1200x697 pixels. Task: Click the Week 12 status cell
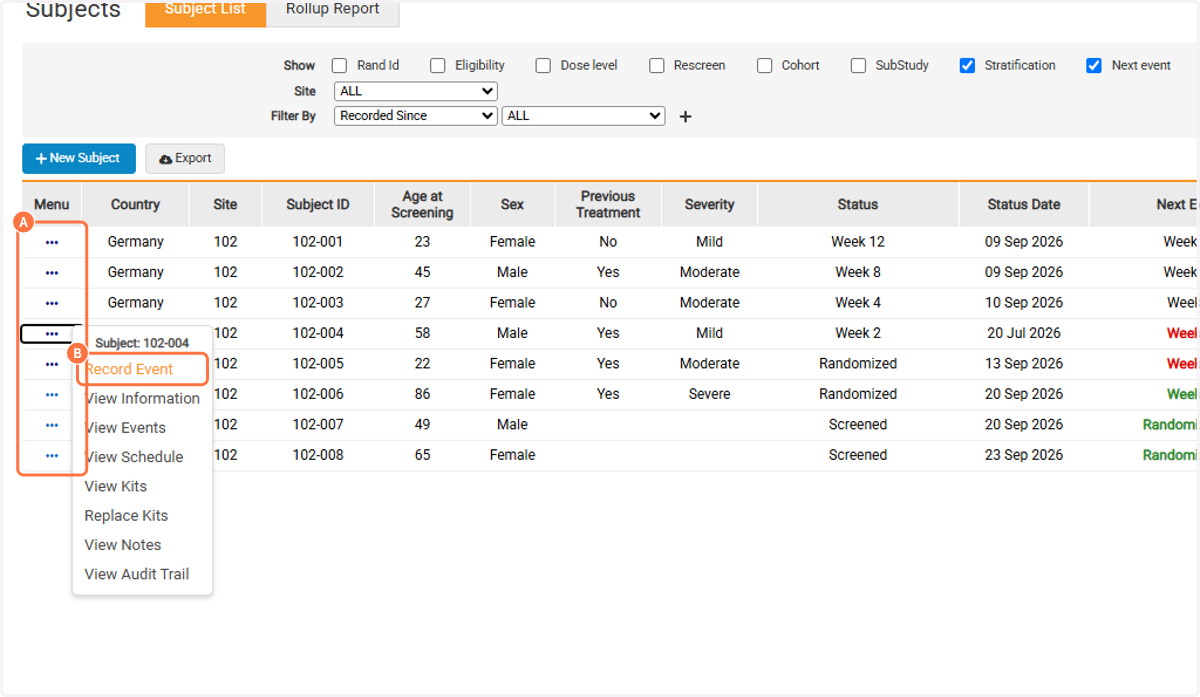point(858,242)
